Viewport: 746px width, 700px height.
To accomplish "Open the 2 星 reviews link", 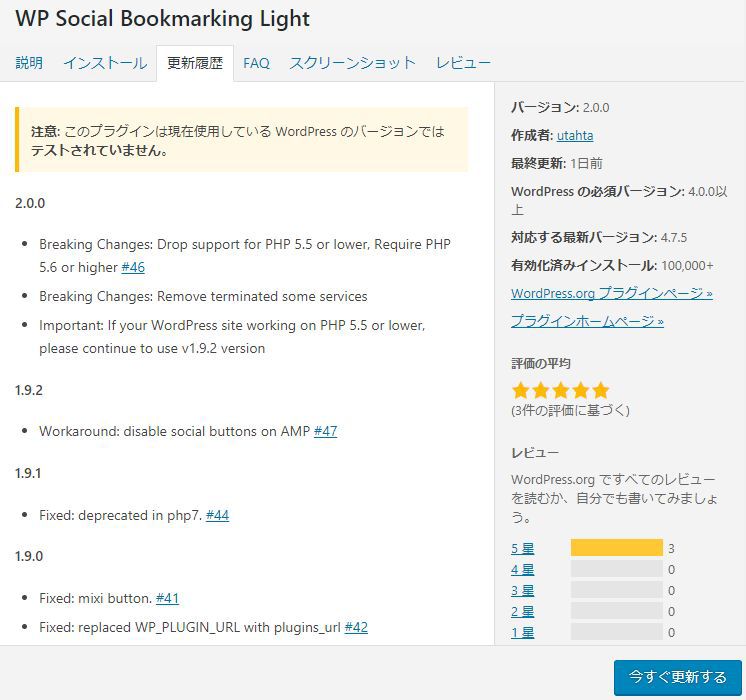I will click(x=522, y=611).
